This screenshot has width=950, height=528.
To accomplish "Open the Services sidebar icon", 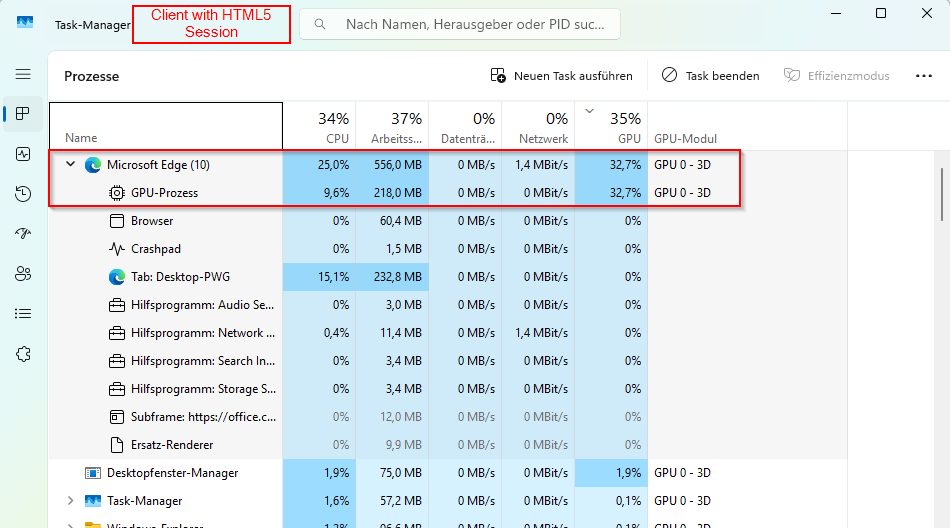I will [23, 354].
